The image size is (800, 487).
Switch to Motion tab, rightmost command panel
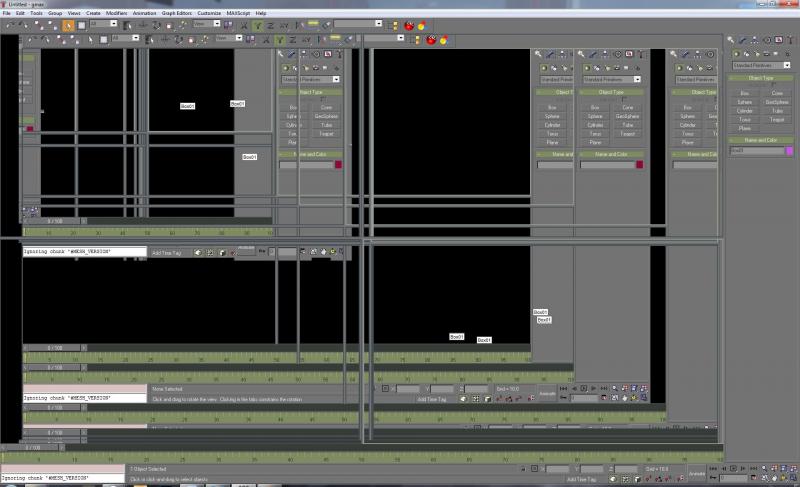(x=767, y=40)
